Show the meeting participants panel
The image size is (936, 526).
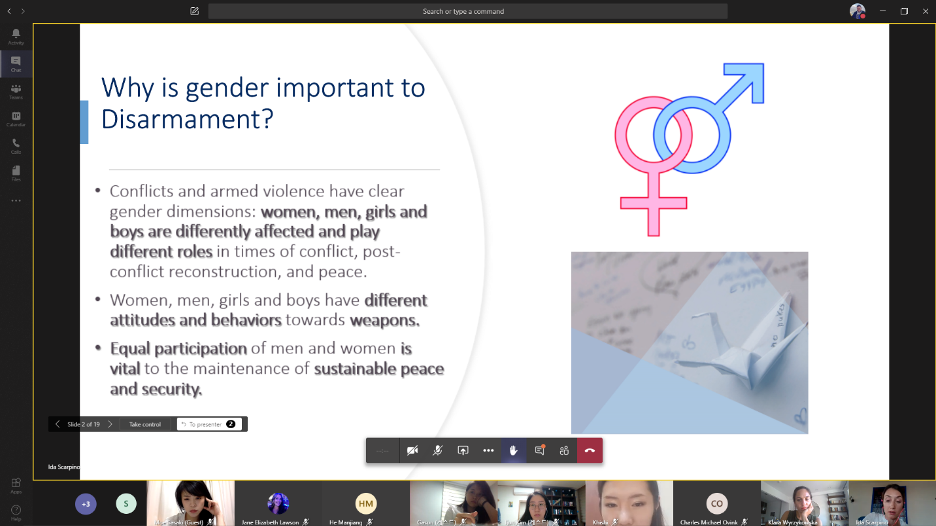point(564,450)
